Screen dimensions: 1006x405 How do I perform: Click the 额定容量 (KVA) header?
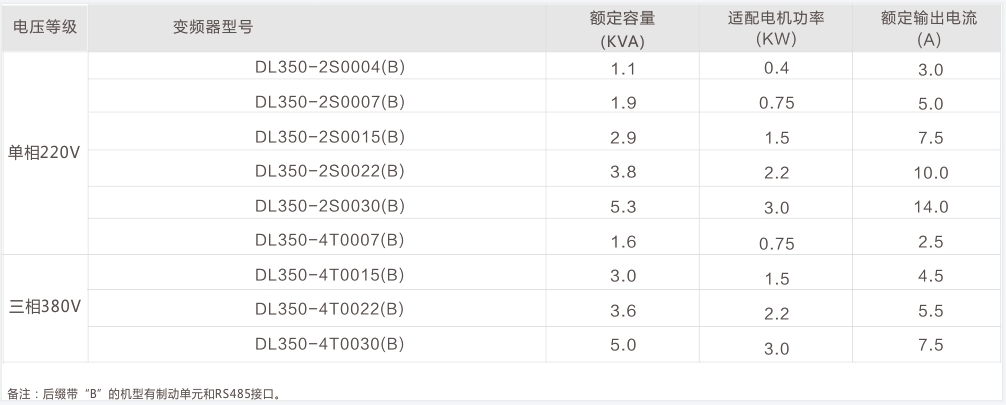click(622, 28)
